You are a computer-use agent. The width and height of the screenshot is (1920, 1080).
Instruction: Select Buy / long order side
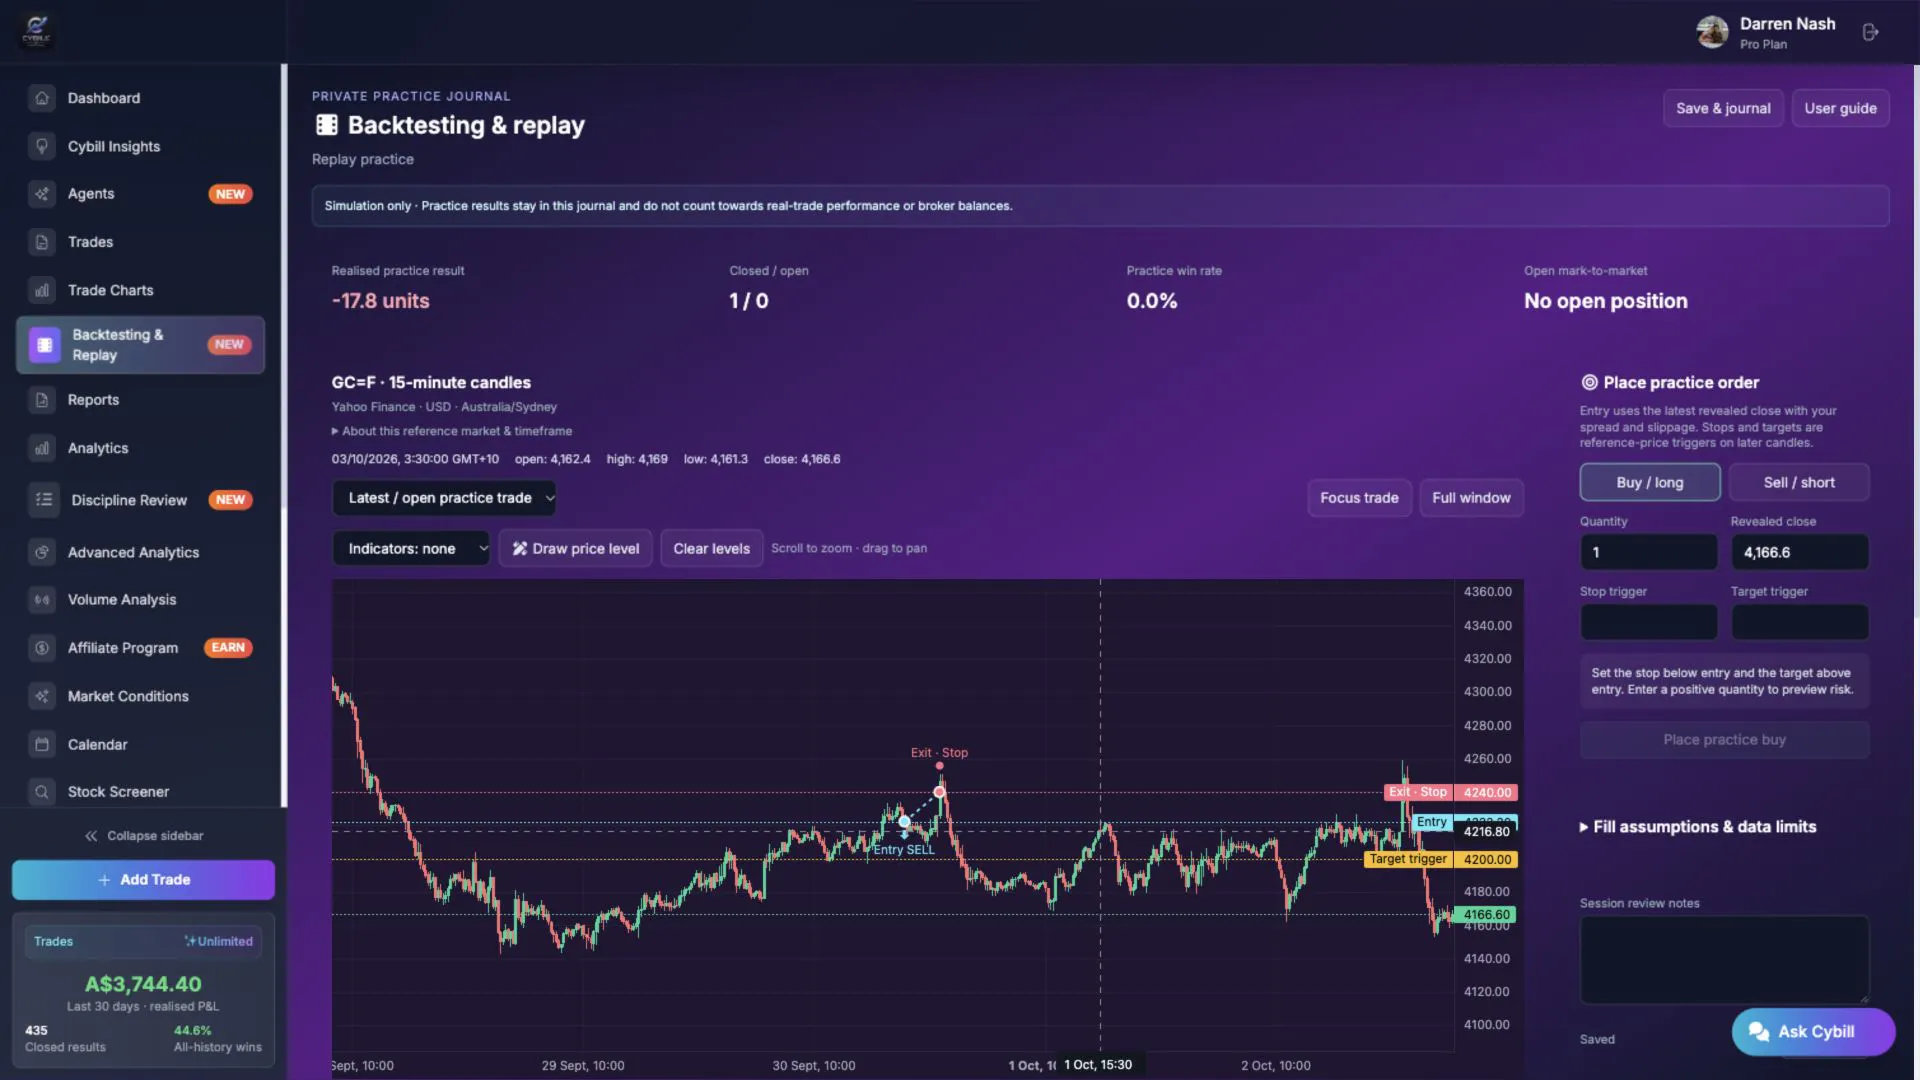click(1650, 482)
